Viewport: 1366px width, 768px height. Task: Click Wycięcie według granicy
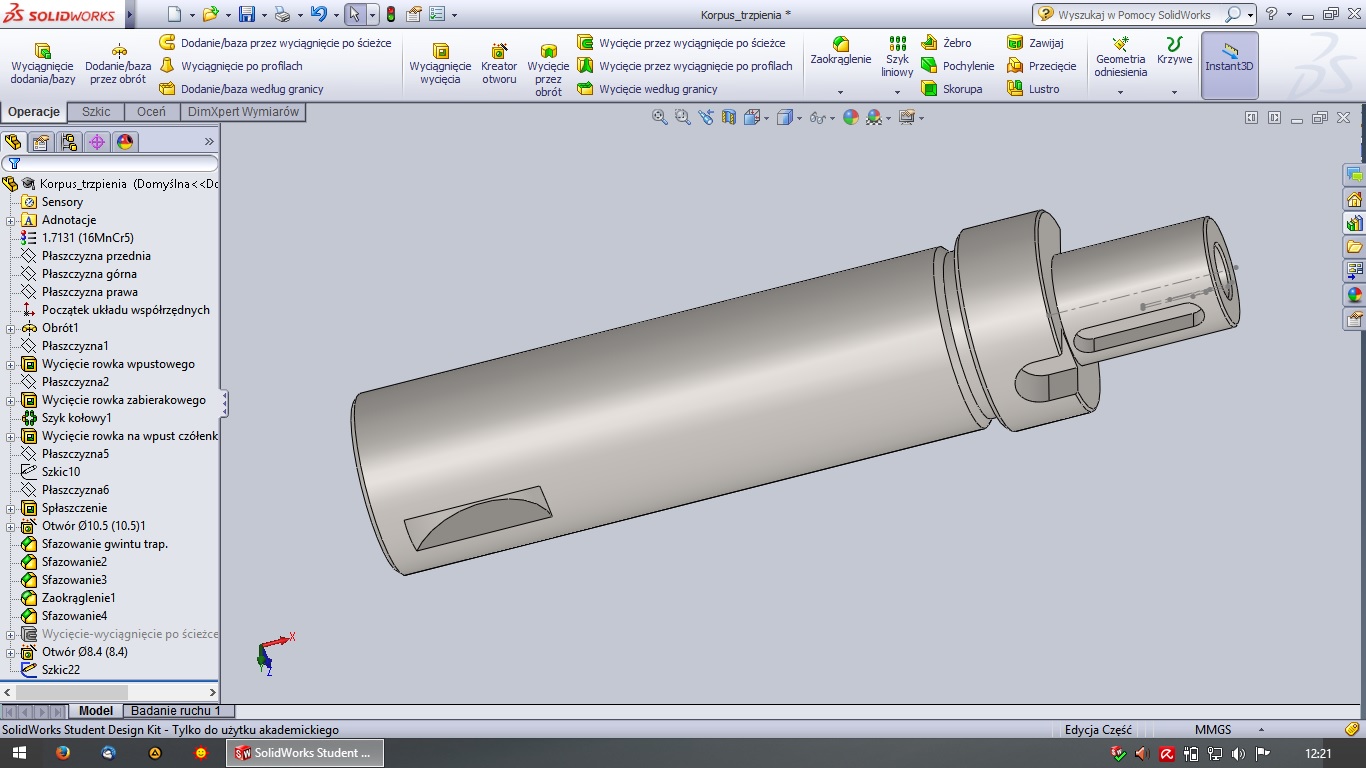point(647,89)
